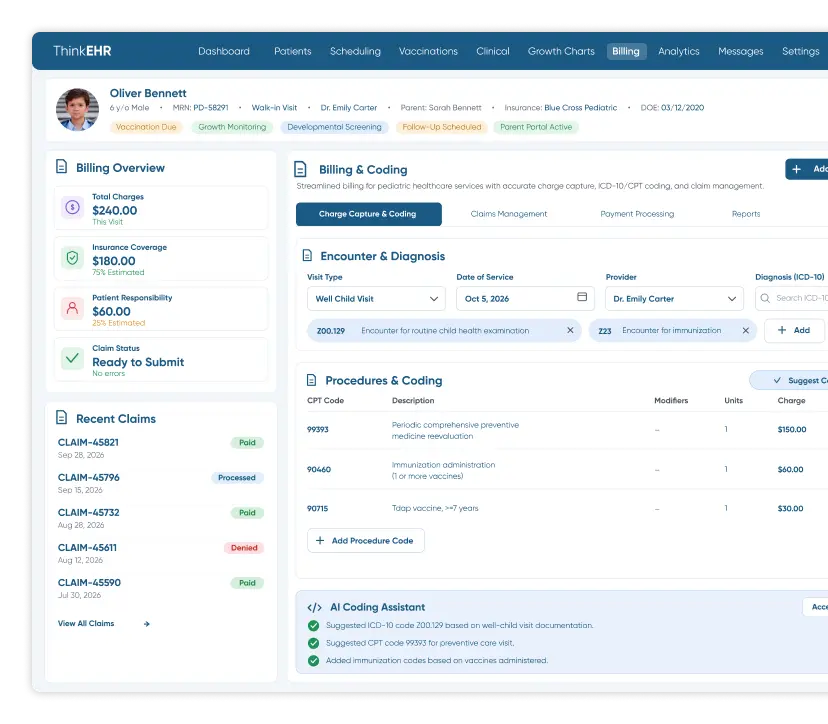Open the denied claim CLAIM-45611
Screen dimensions: 828x724
(87, 548)
